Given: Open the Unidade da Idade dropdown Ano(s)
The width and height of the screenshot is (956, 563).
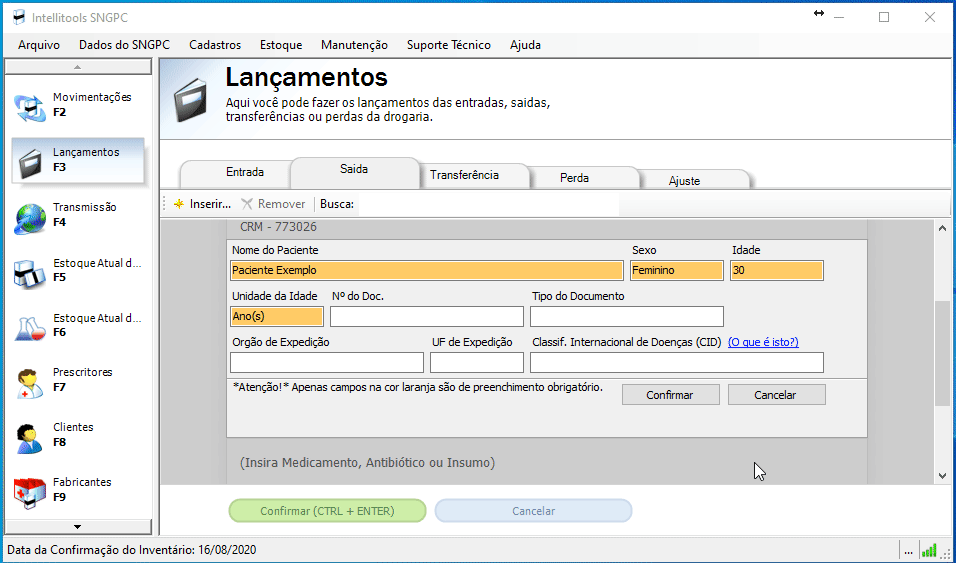Looking at the screenshot, I should 277,317.
